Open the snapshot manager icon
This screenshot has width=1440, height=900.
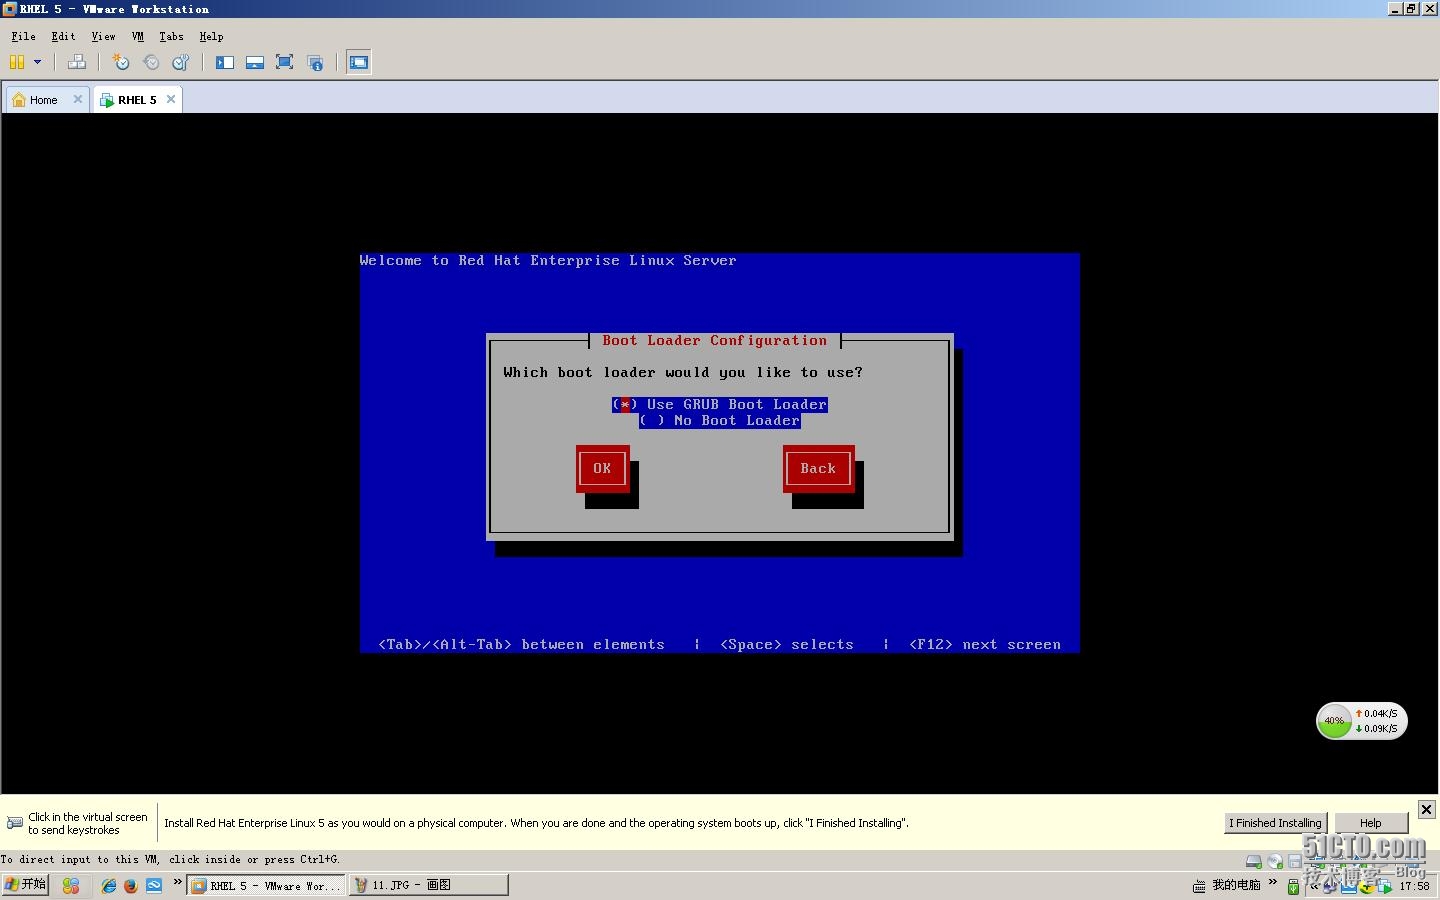tap(181, 62)
